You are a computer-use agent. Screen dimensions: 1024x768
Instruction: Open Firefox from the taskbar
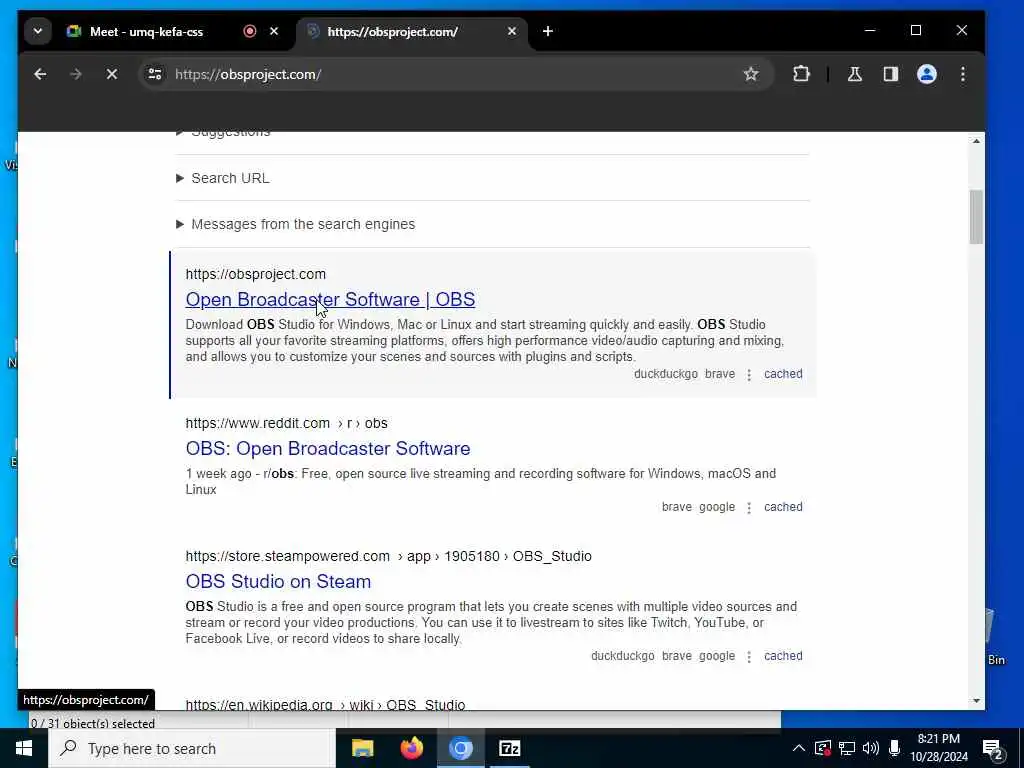click(x=411, y=748)
